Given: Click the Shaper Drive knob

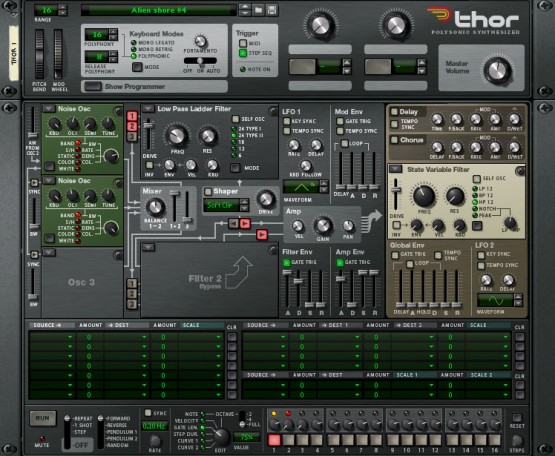Looking at the screenshot, I should 266,199.
